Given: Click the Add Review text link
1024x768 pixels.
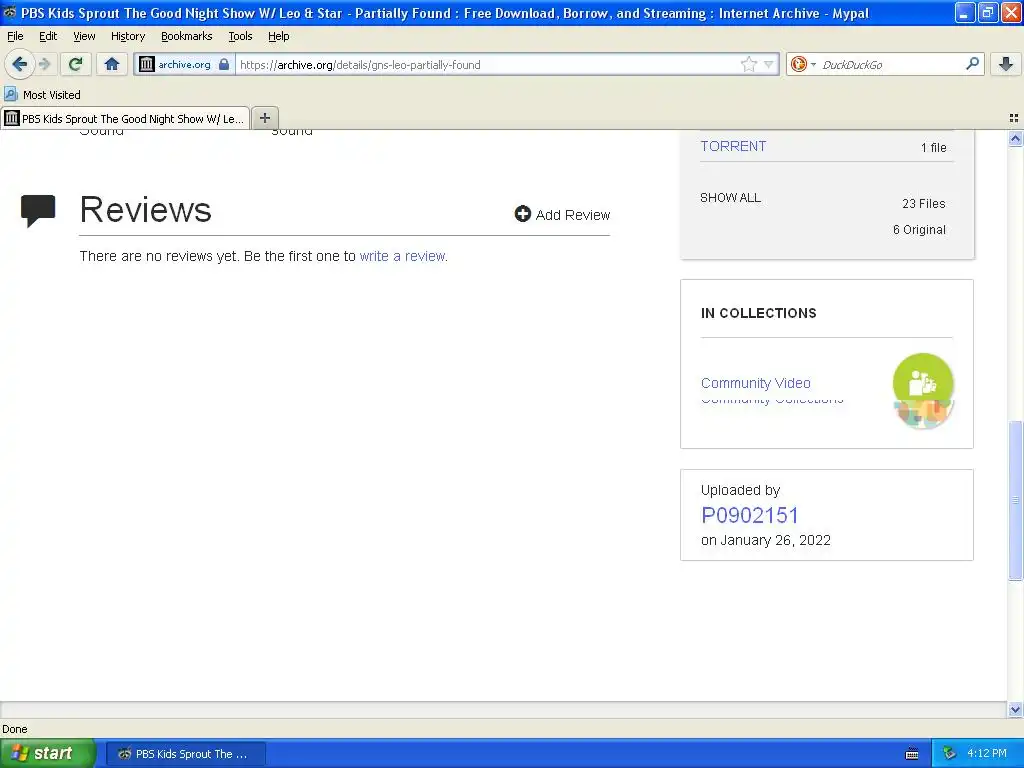Looking at the screenshot, I should point(573,215).
